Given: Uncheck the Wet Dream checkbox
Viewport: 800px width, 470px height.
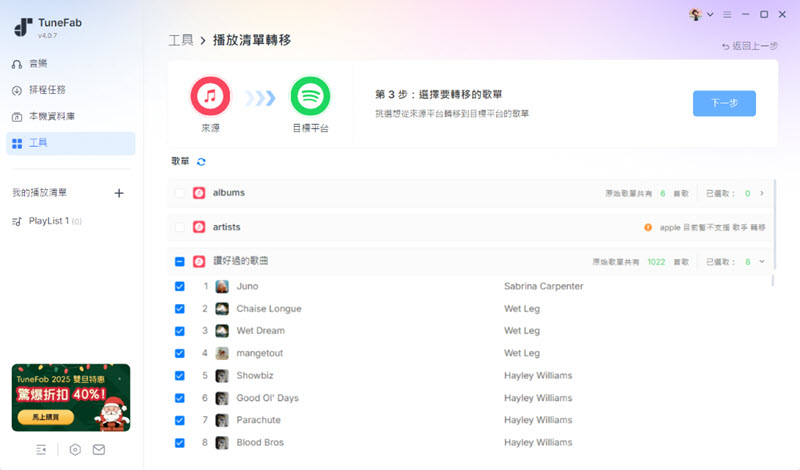Looking at the screenshot, I should click(x=180, y=331).
